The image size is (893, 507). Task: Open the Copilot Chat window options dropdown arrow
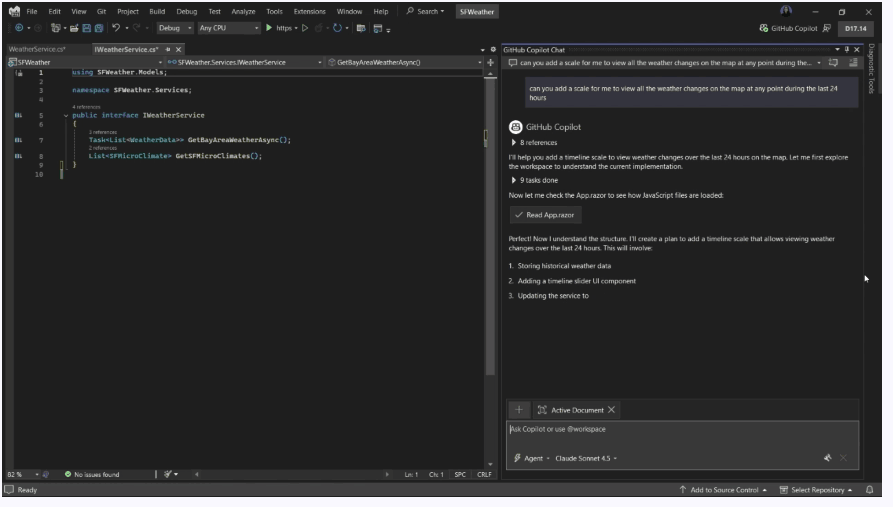[837, 50]
